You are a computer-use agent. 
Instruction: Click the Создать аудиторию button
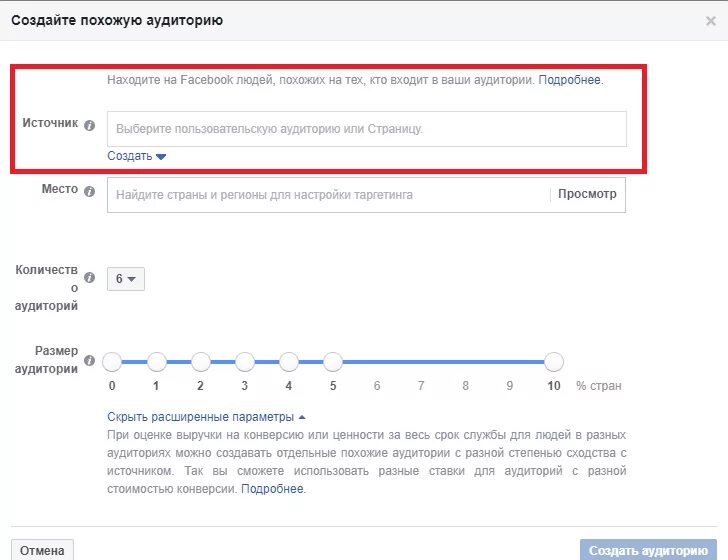[x=648, y=550]
